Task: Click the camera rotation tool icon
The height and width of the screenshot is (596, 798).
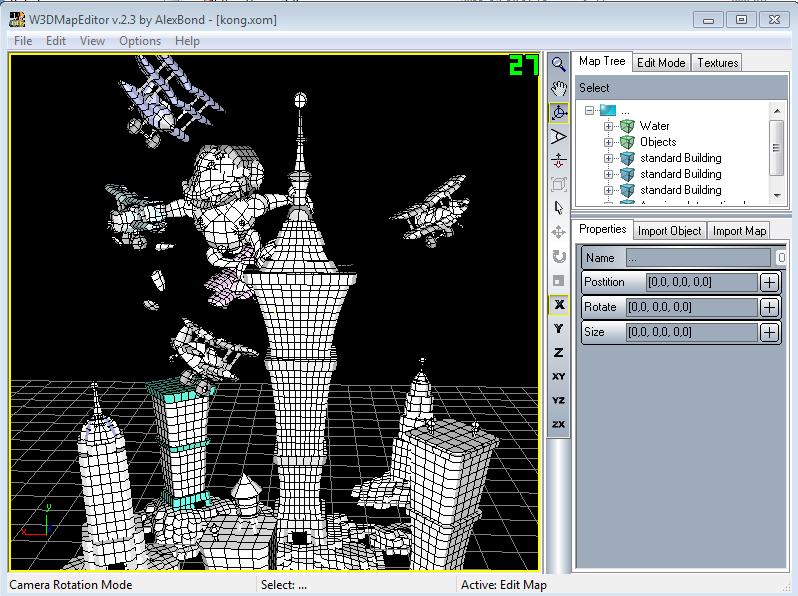Action: pos(559,113)
